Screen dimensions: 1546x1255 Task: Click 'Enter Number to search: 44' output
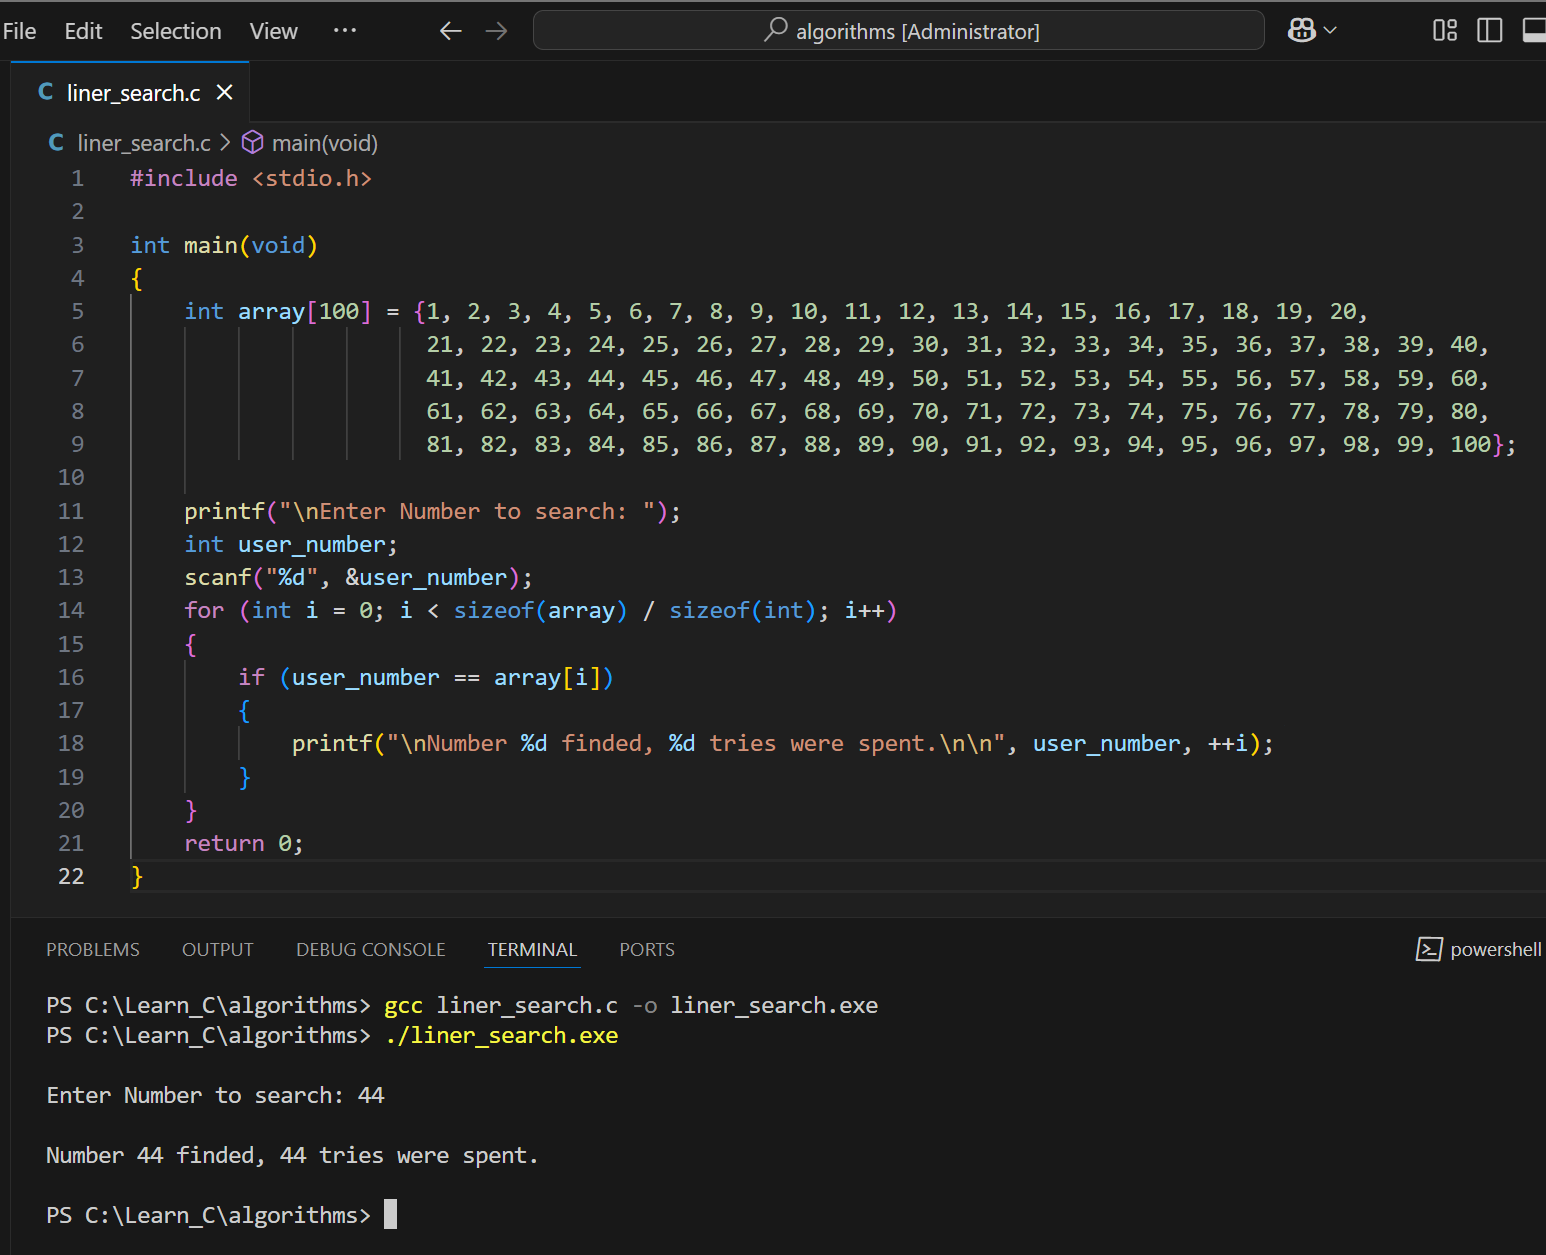tap(215, 1096)
